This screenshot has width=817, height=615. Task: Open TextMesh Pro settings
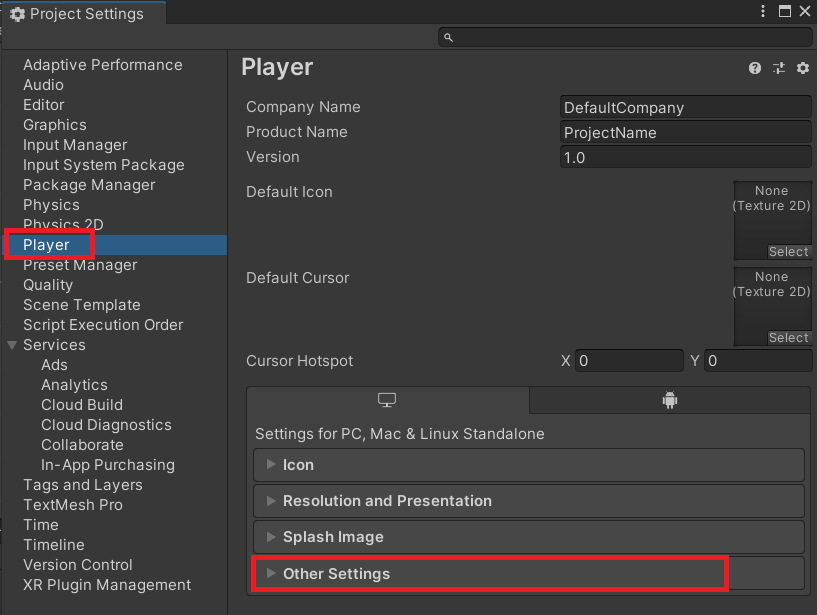tap(73, 505)
